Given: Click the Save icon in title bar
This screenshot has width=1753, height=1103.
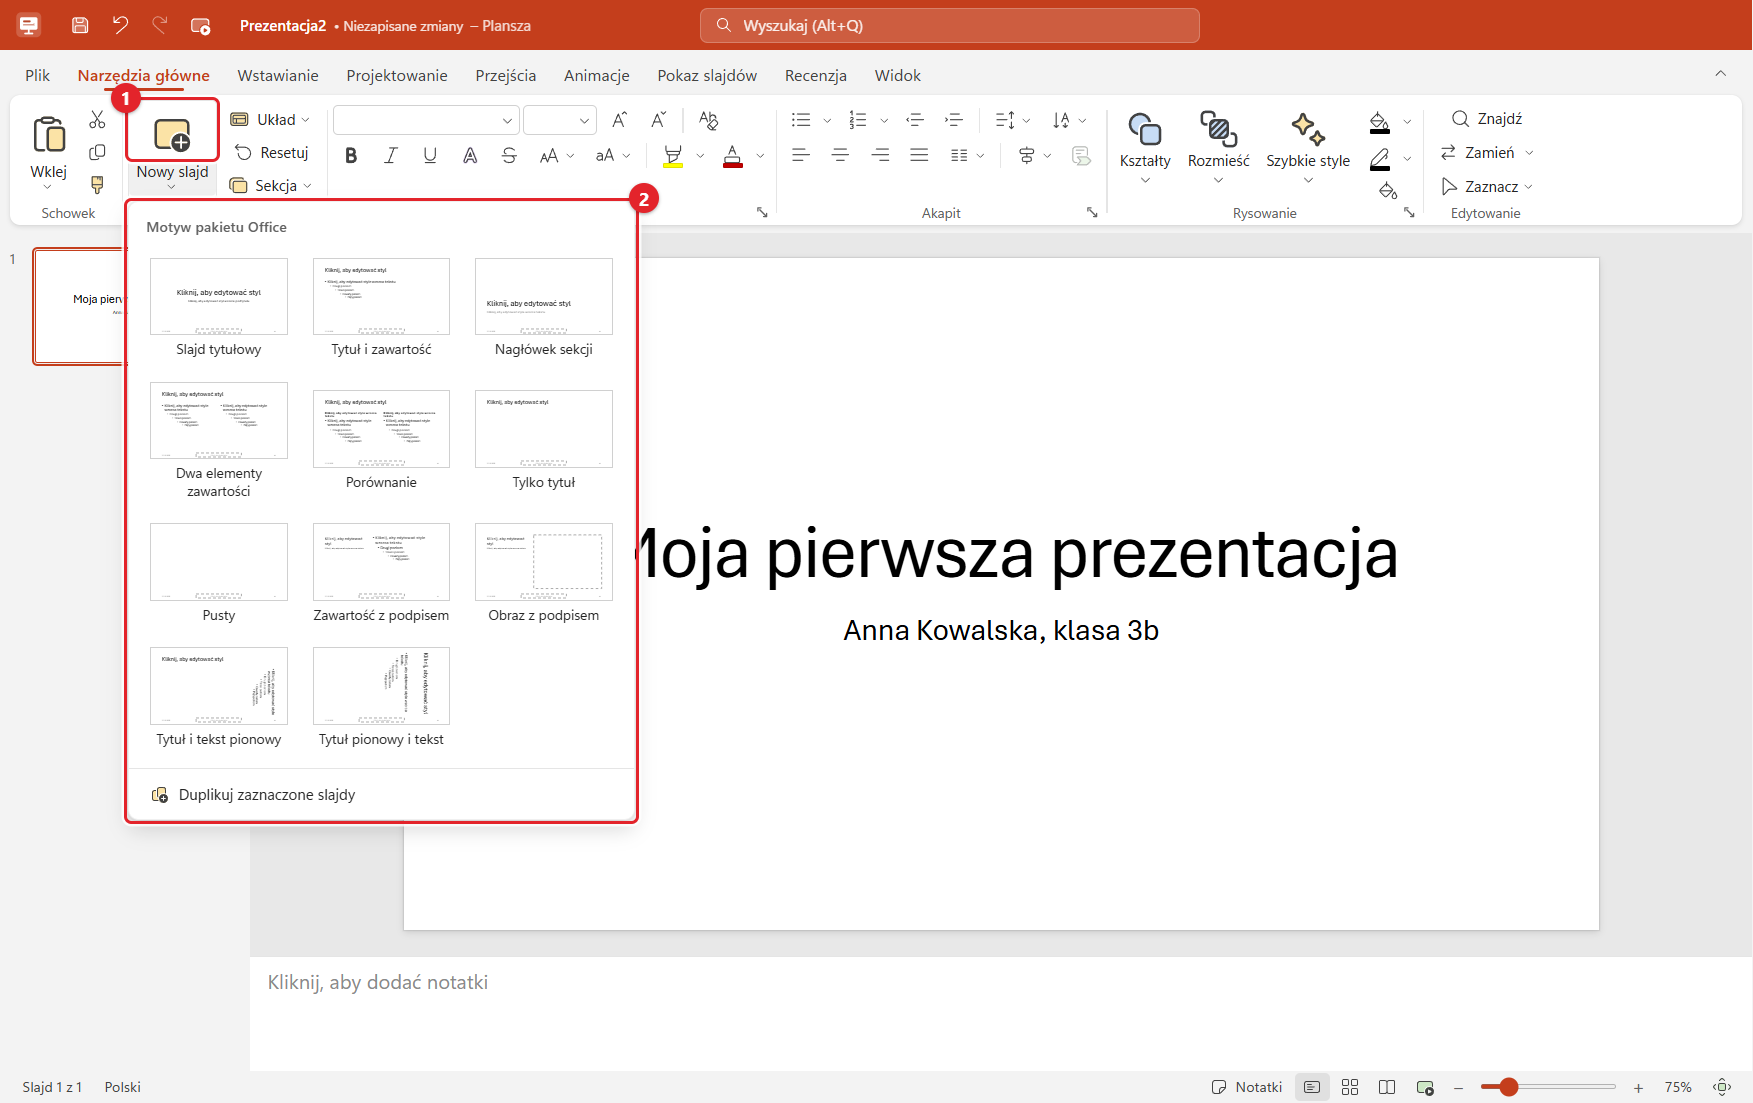Looking at the screenshot, I should click(80, 25).
